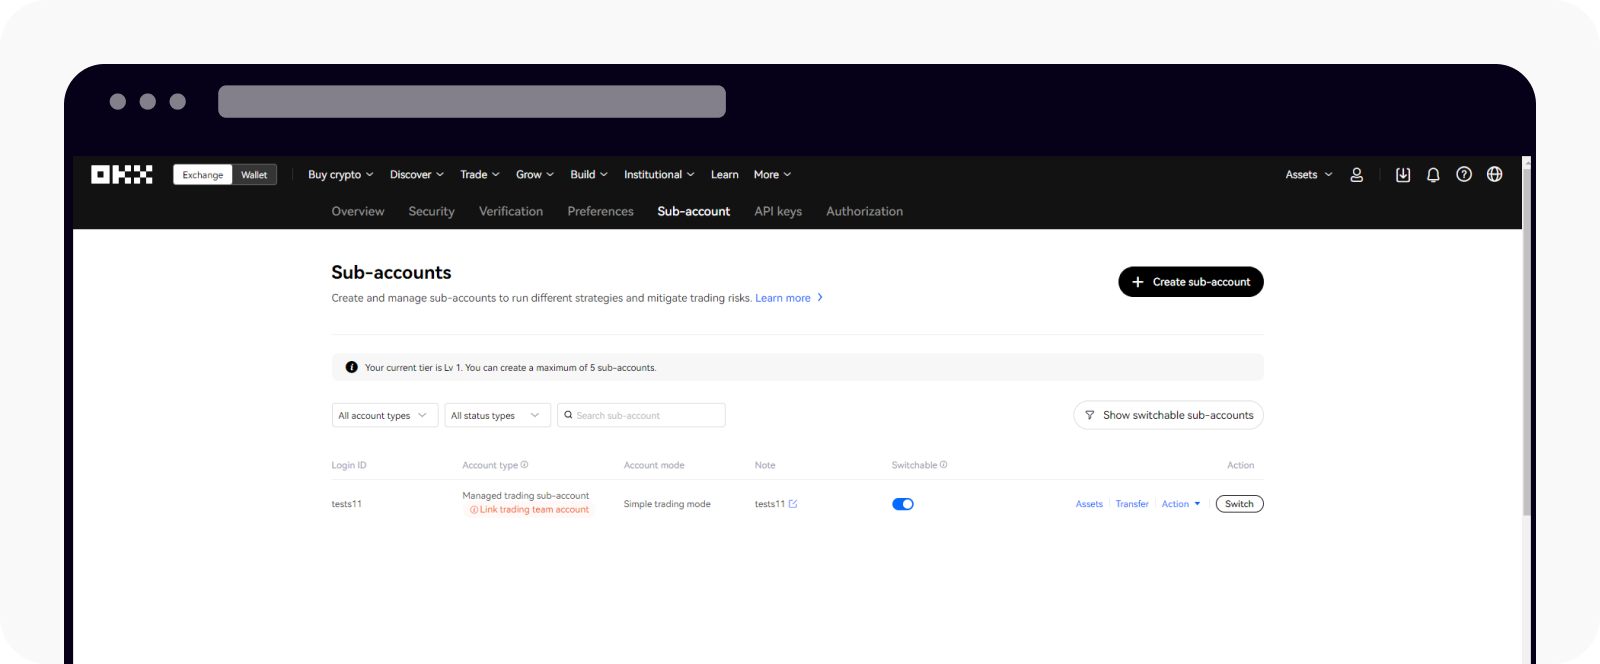Expand the All account types dropdown
The image size is (1600, 664).
384,415
